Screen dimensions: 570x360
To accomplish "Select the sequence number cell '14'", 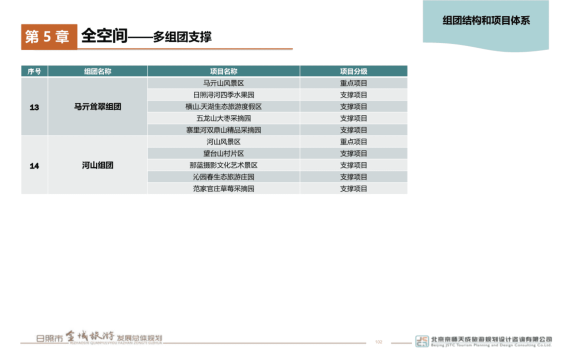I will click(34, 165).
